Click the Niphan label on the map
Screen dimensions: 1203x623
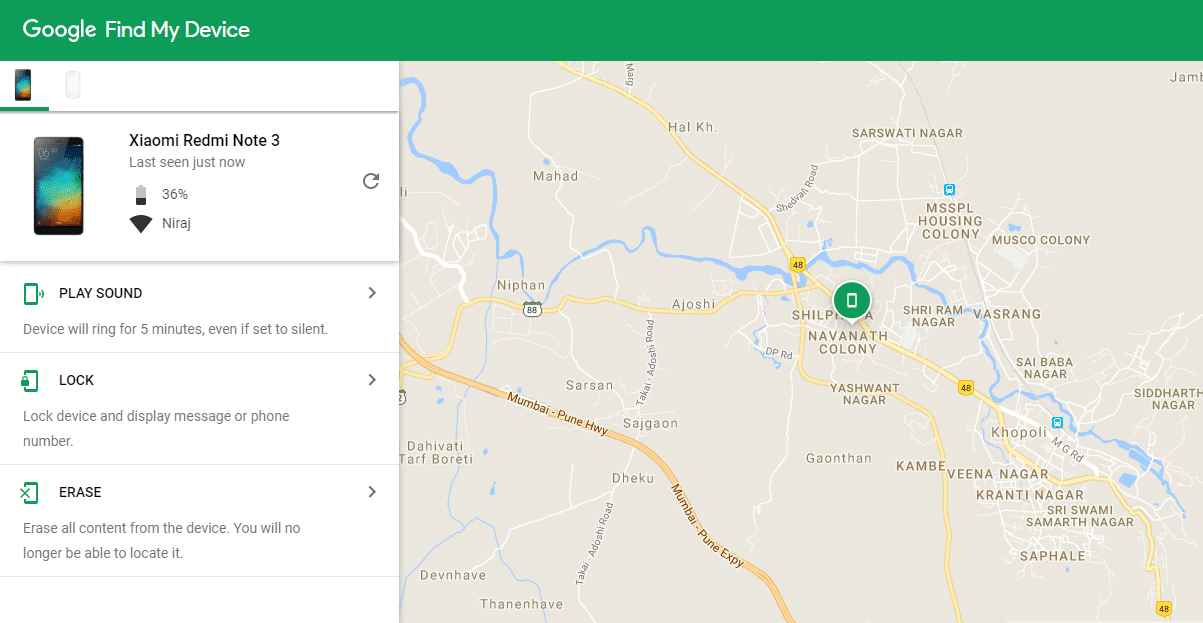pyautogui.click(x=521, y=285)
